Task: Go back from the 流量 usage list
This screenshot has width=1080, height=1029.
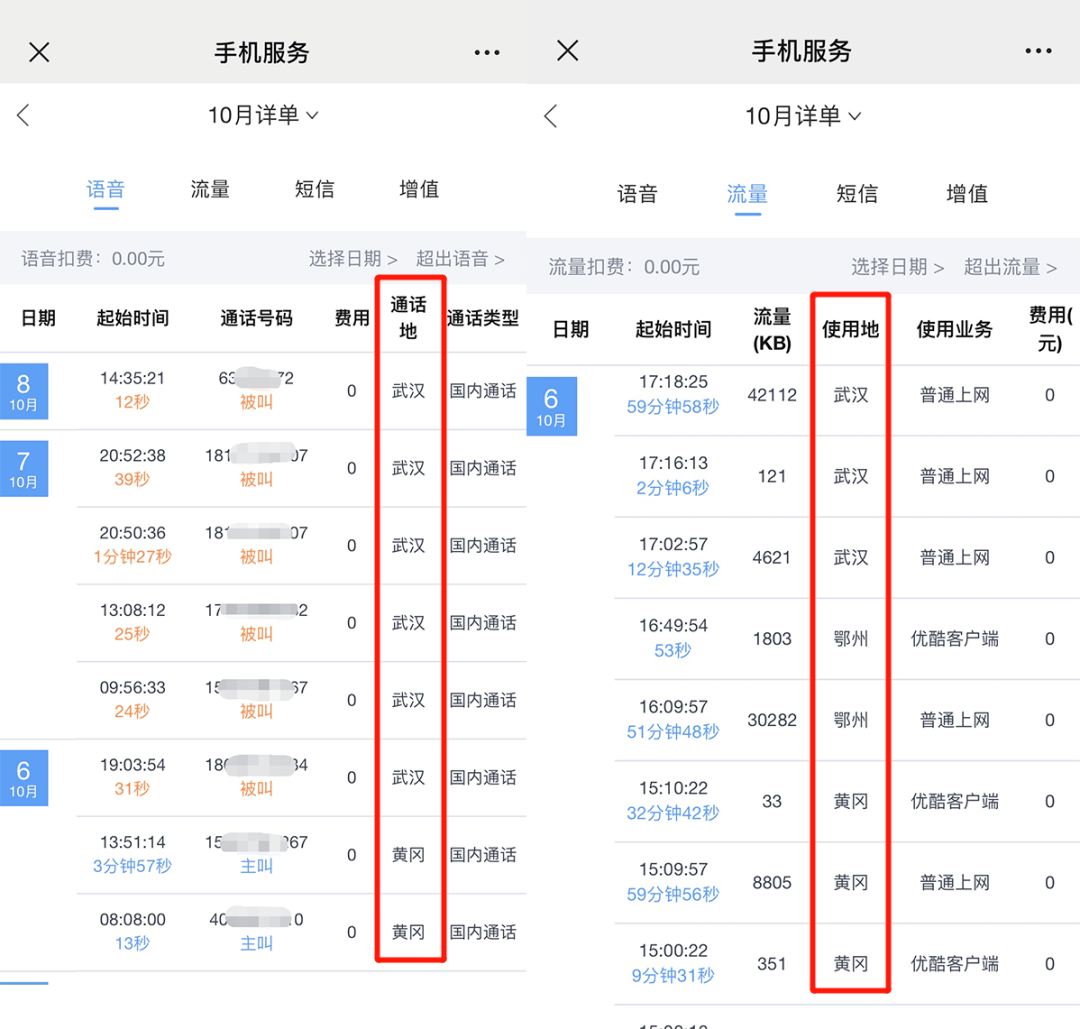Action: (x=551, y=115)
